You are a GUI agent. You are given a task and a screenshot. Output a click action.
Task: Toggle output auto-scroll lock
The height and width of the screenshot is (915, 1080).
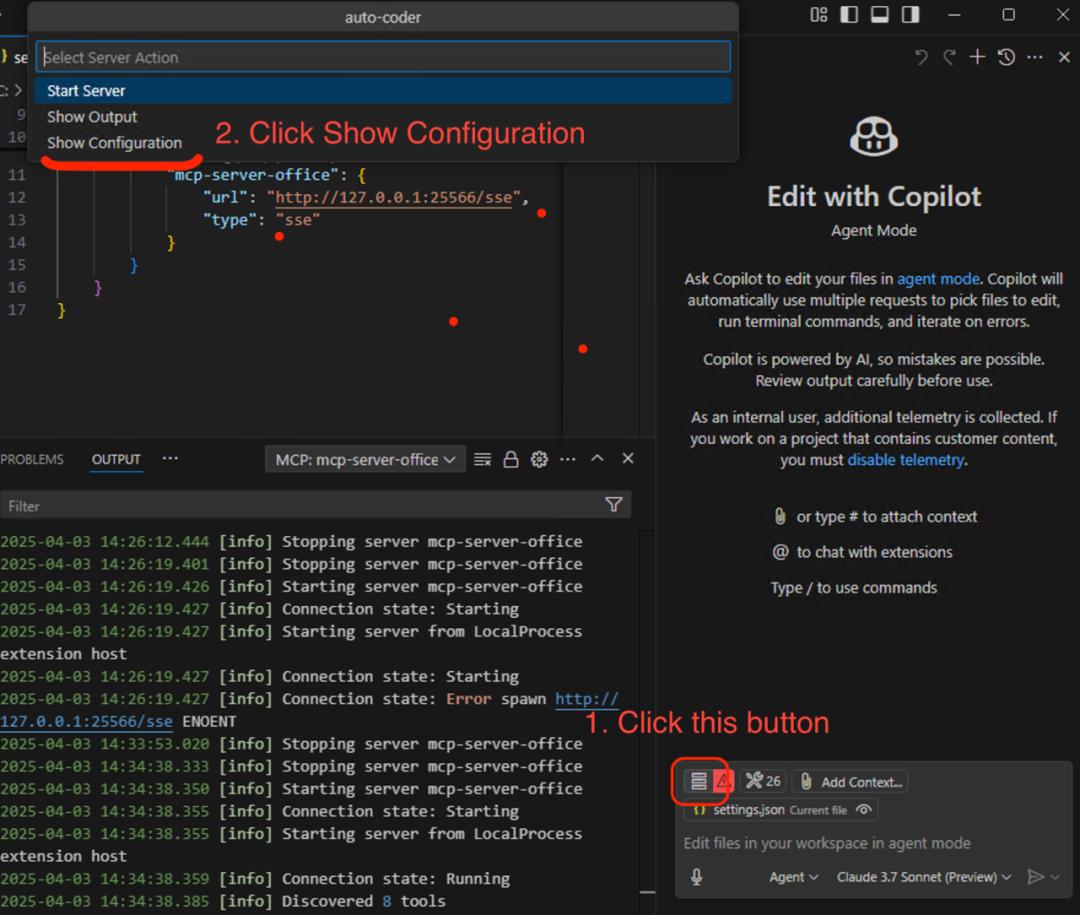pyautogui.click(x=510, y=459)
